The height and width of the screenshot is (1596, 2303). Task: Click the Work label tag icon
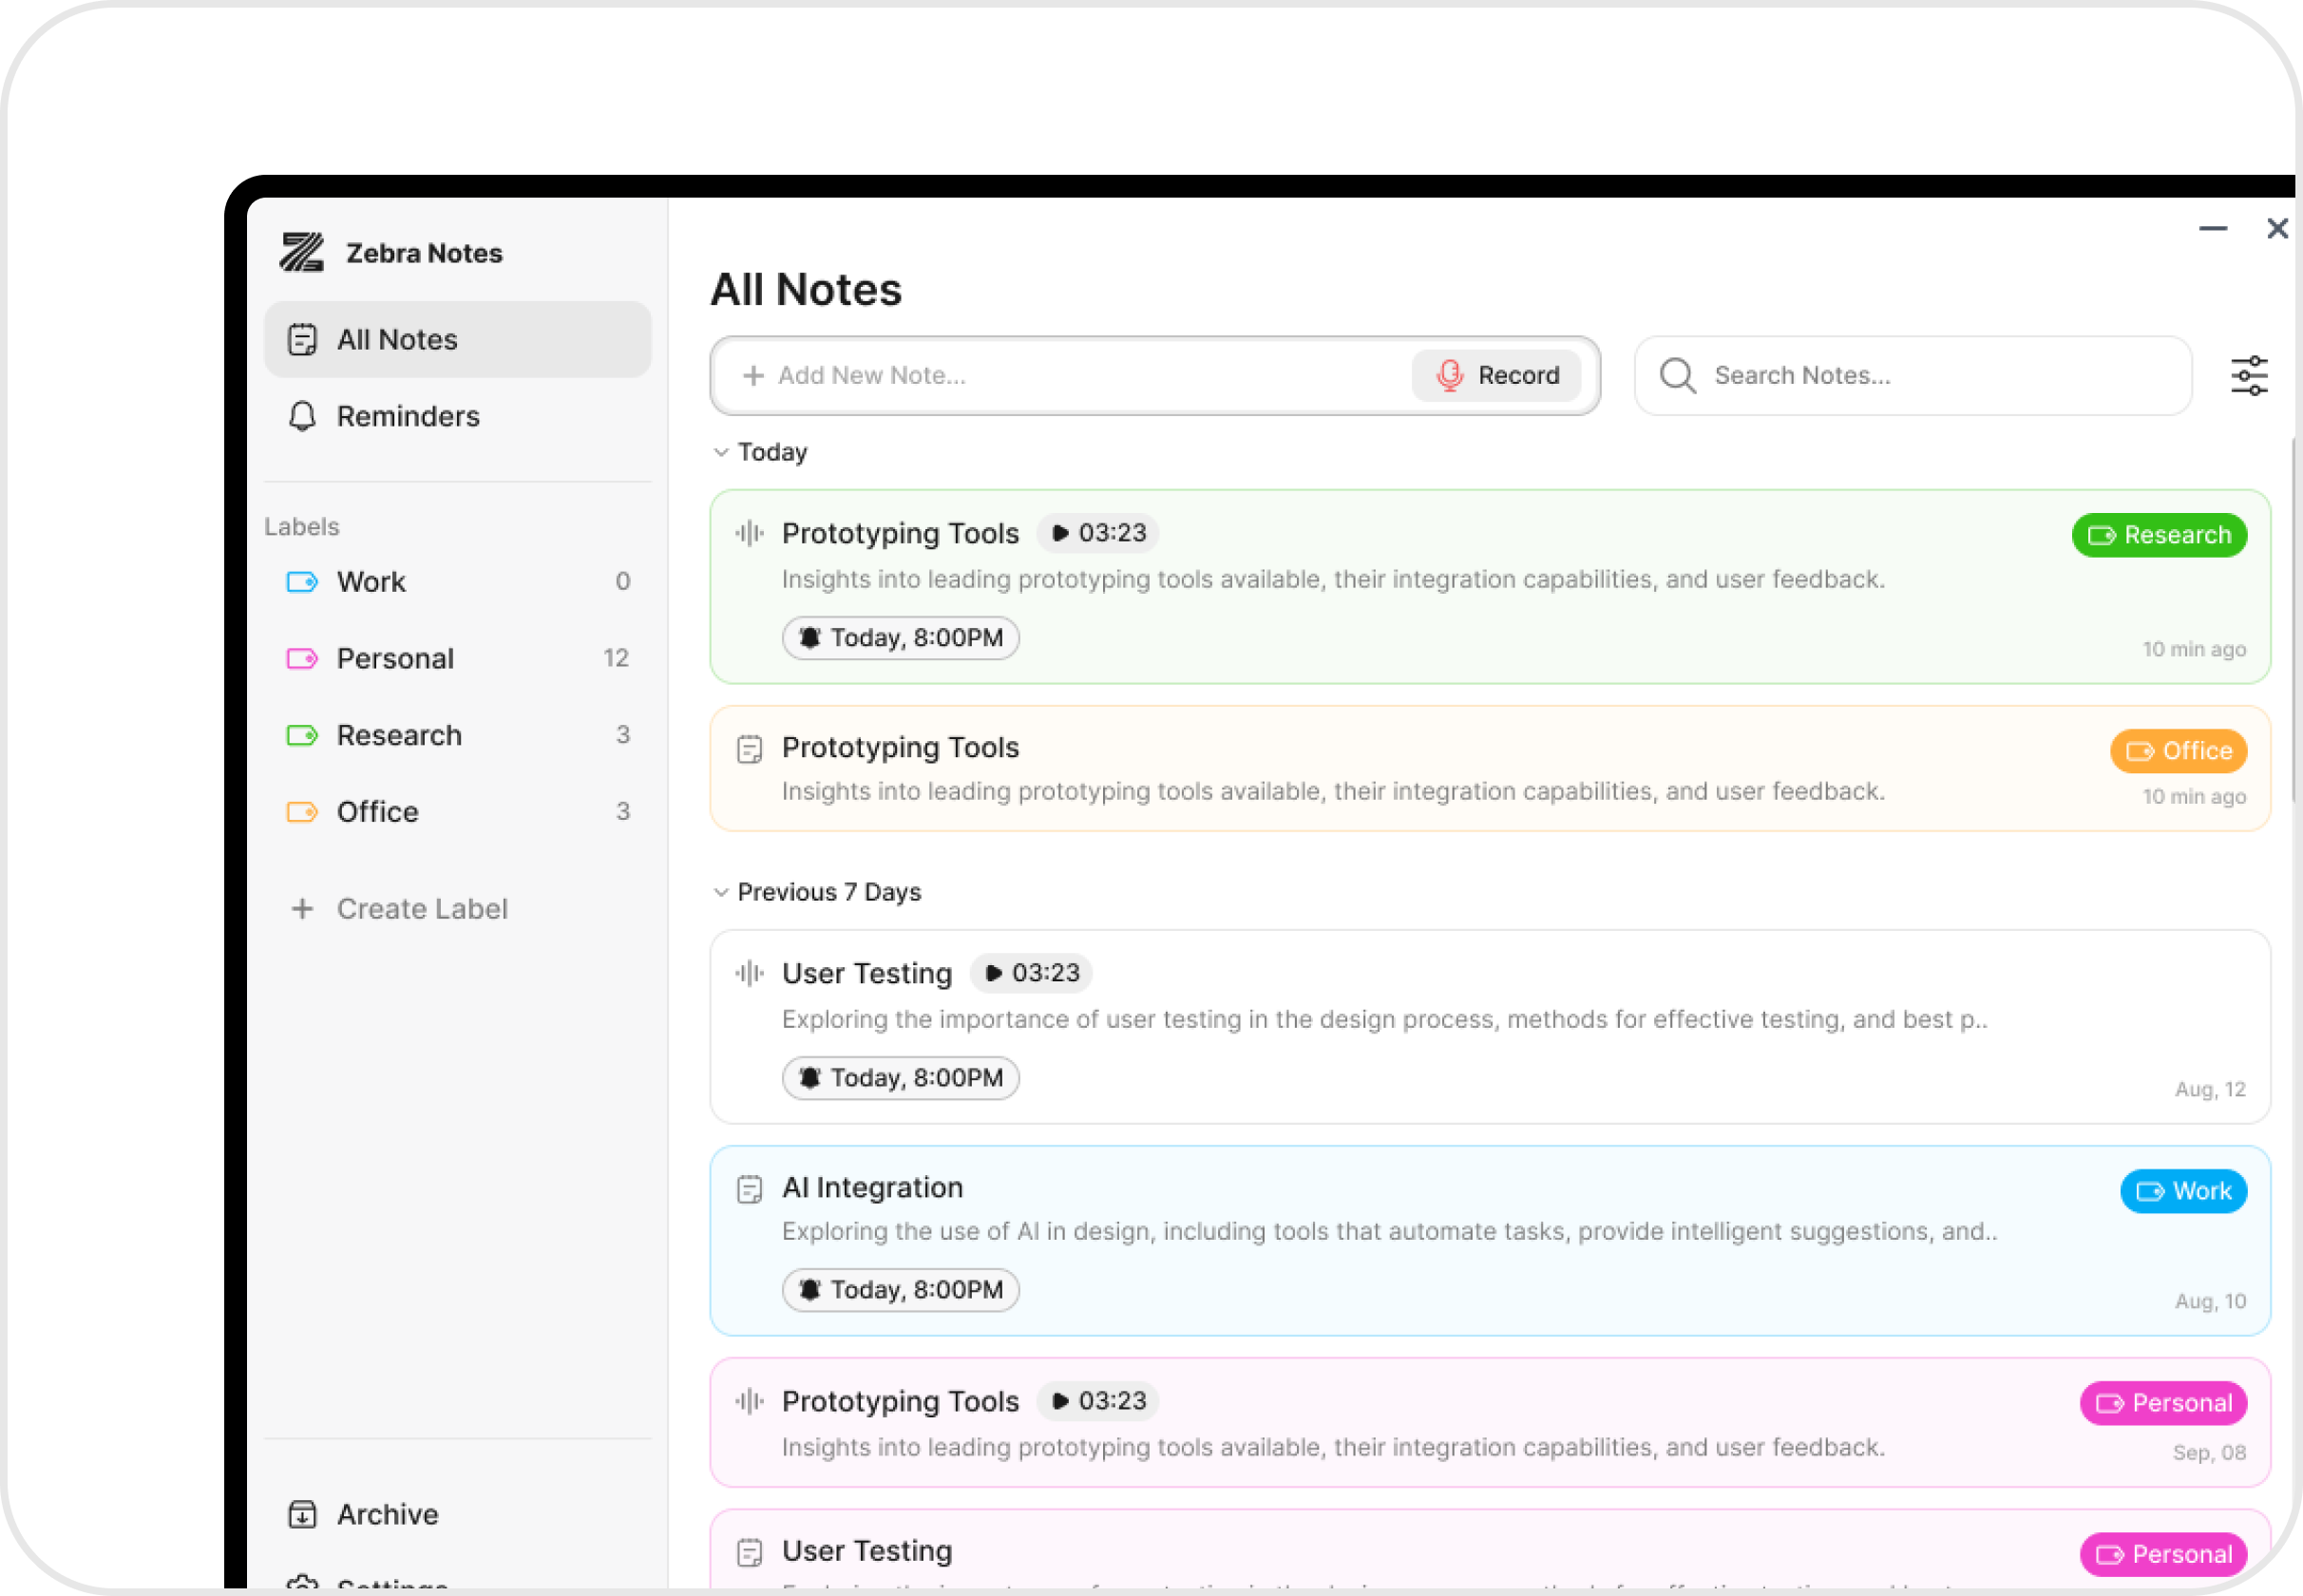coord(300,581)
